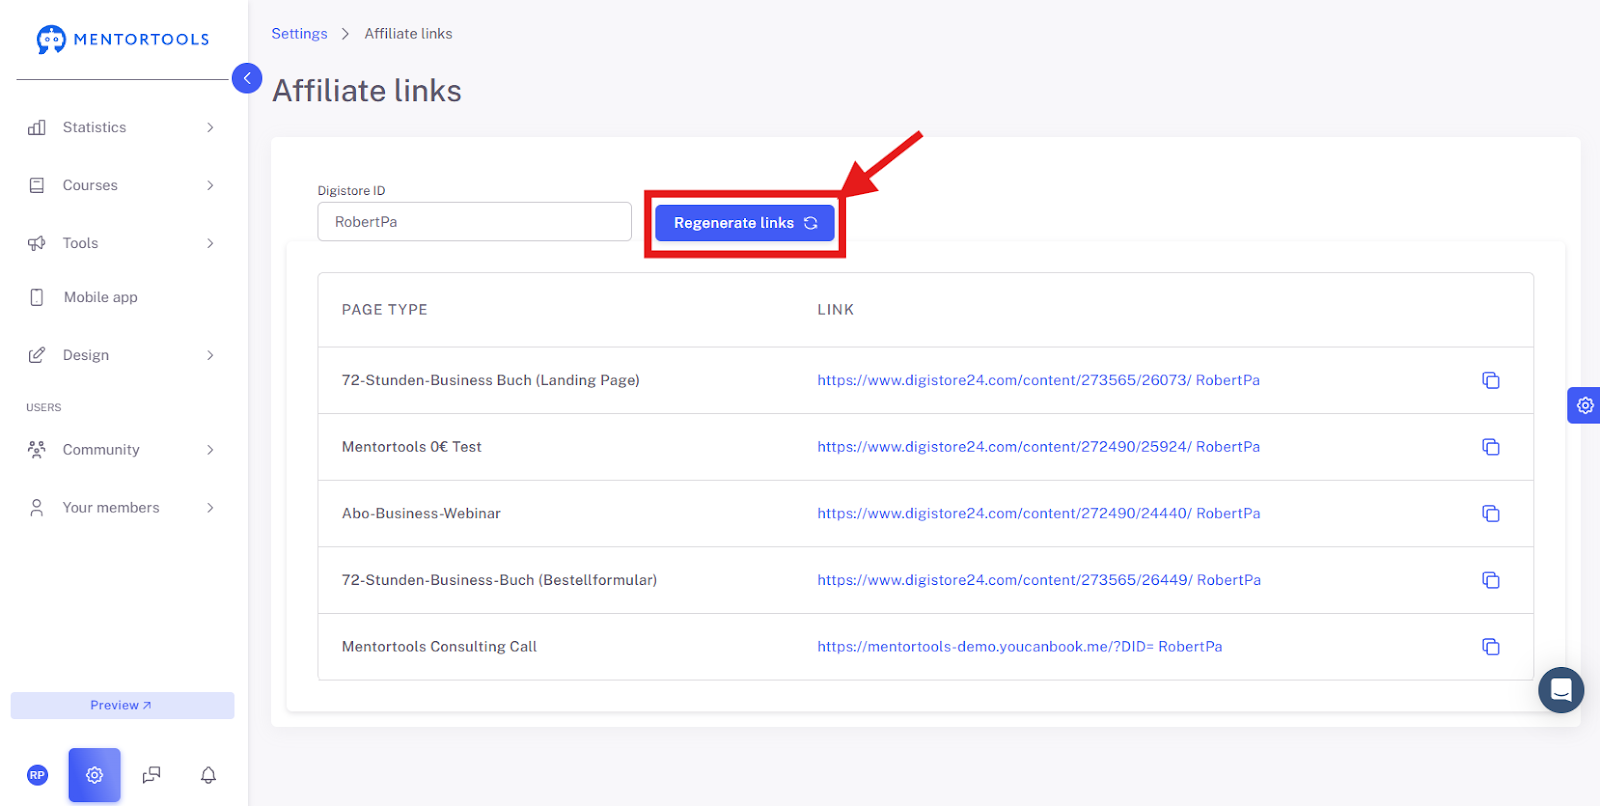This screenshot has height=806, width=1600.
Task: Select the Abo-Business-Webinar row name
Action: coord(421,513)
